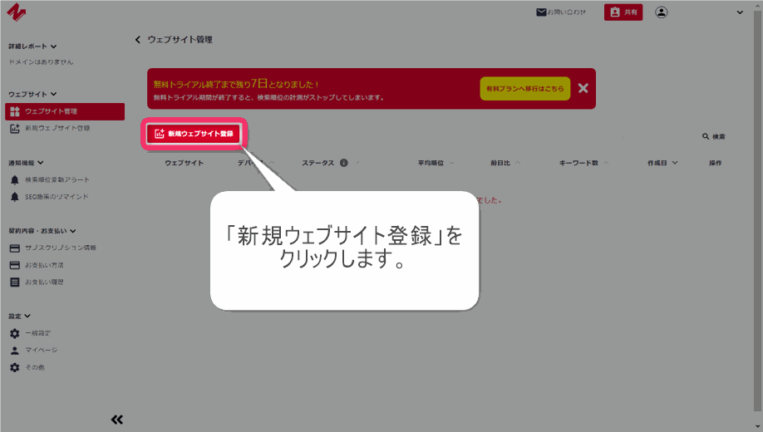Collapse the 設定 sidebar section
The width and height of the screenshot is (763, 432).
(19, 316)
